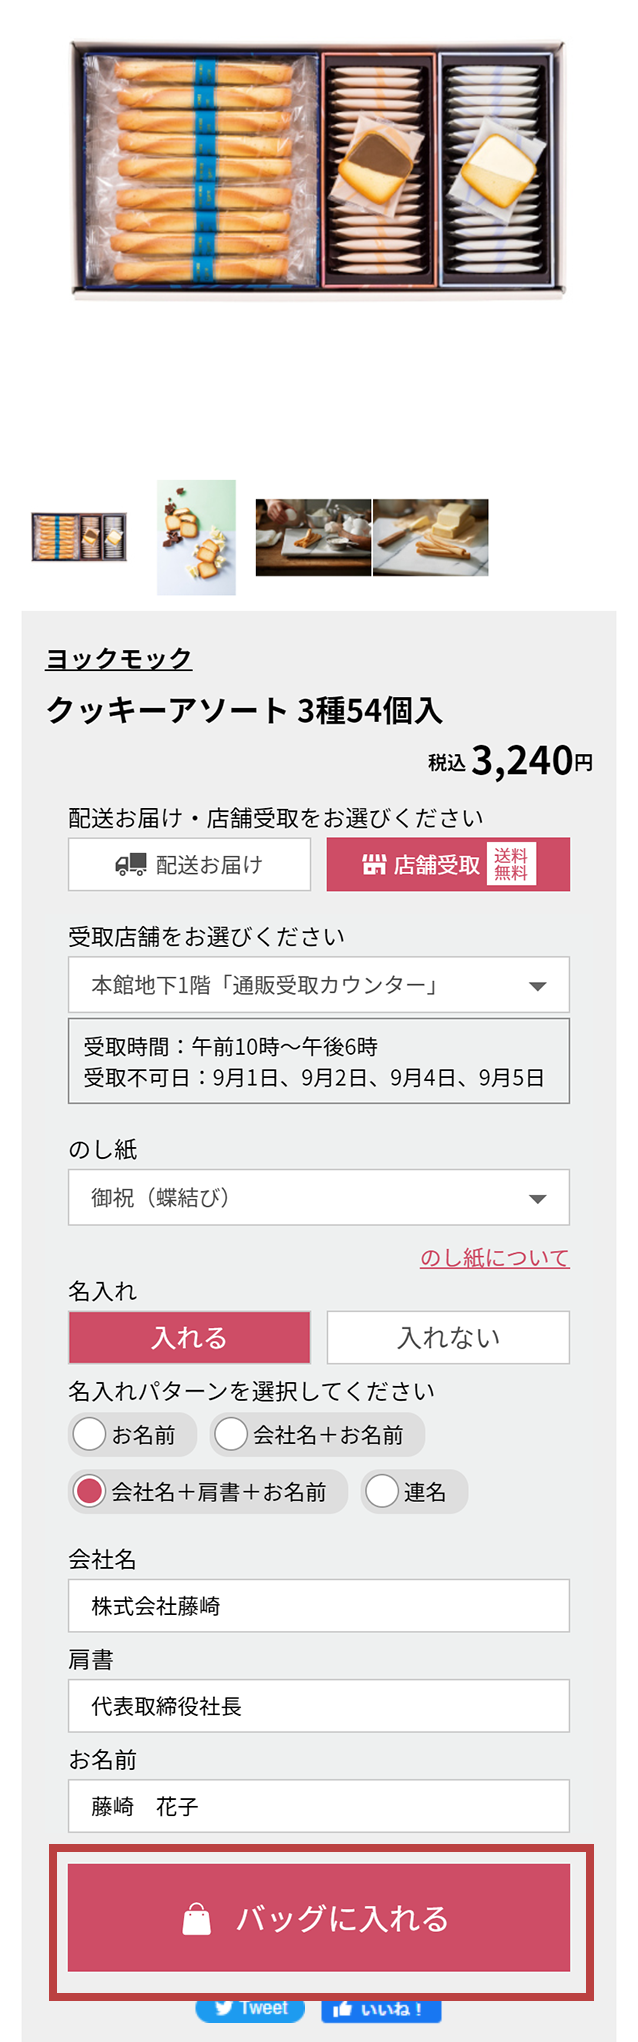Switch to 店舗受取 store pickup option

[447, 865]
